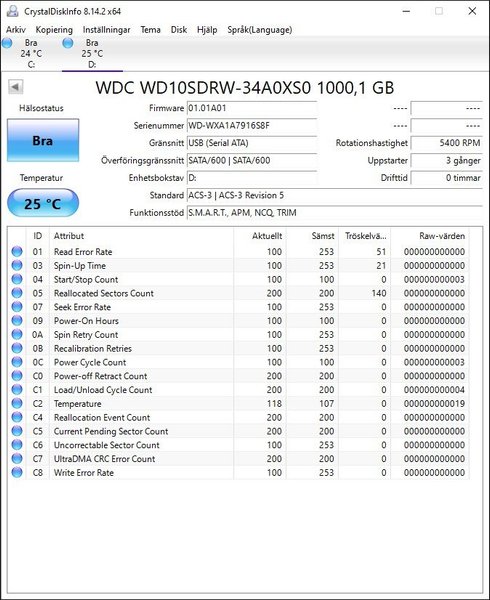
Task: Click the blue status orb for drive D:
Action: coord(68,43)
